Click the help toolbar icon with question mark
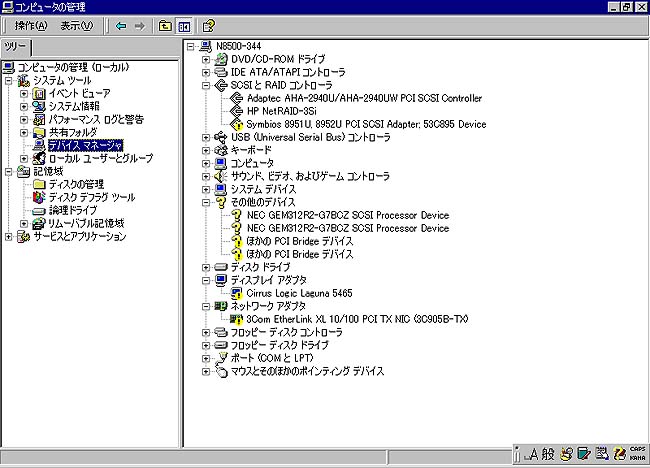The image size is (650, 468). tap(208, 26)
